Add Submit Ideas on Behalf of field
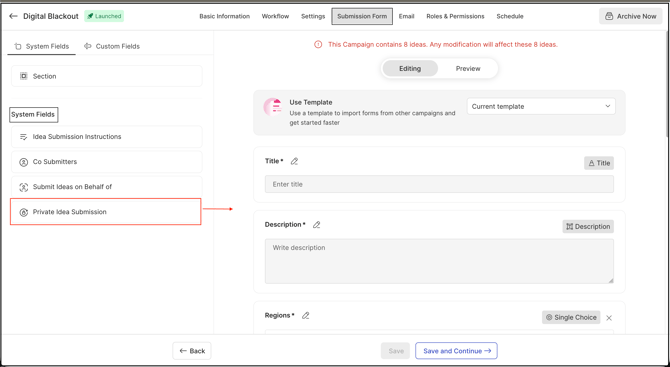Viewport: 670px width, 367px height. tap(106, 187)
